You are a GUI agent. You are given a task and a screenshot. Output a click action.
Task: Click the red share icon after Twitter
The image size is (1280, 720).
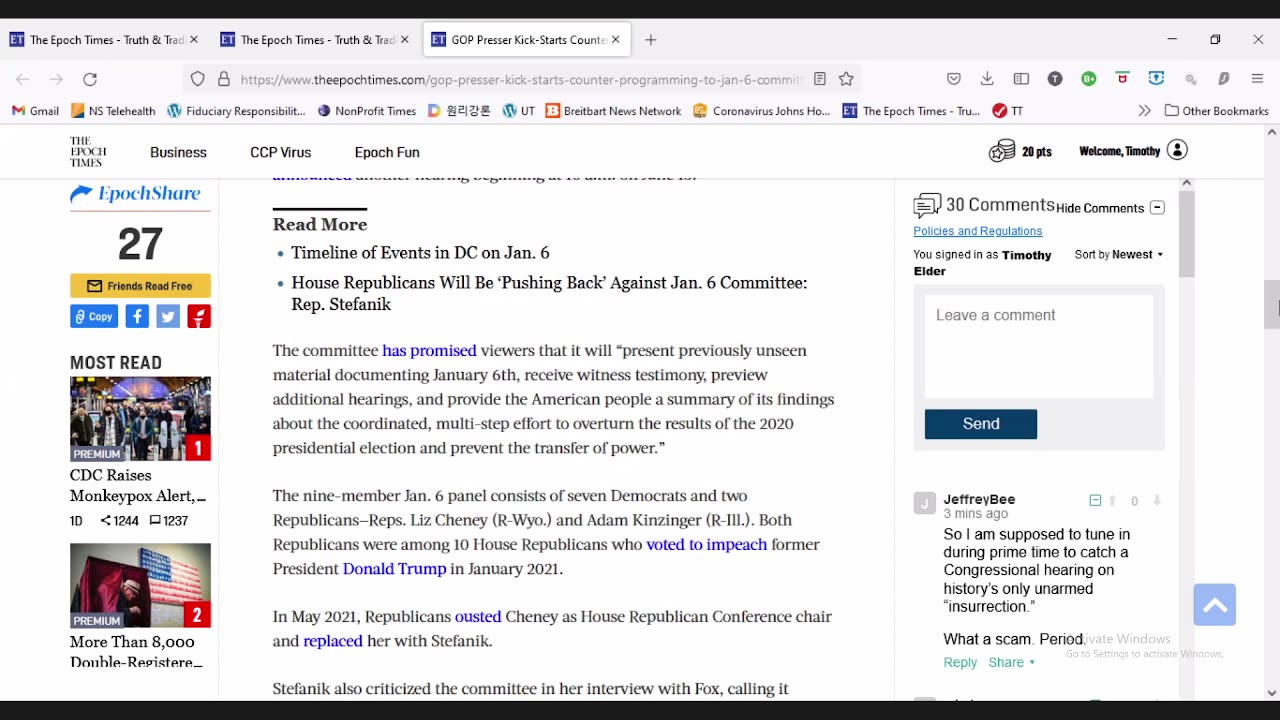tap(199, 316)
